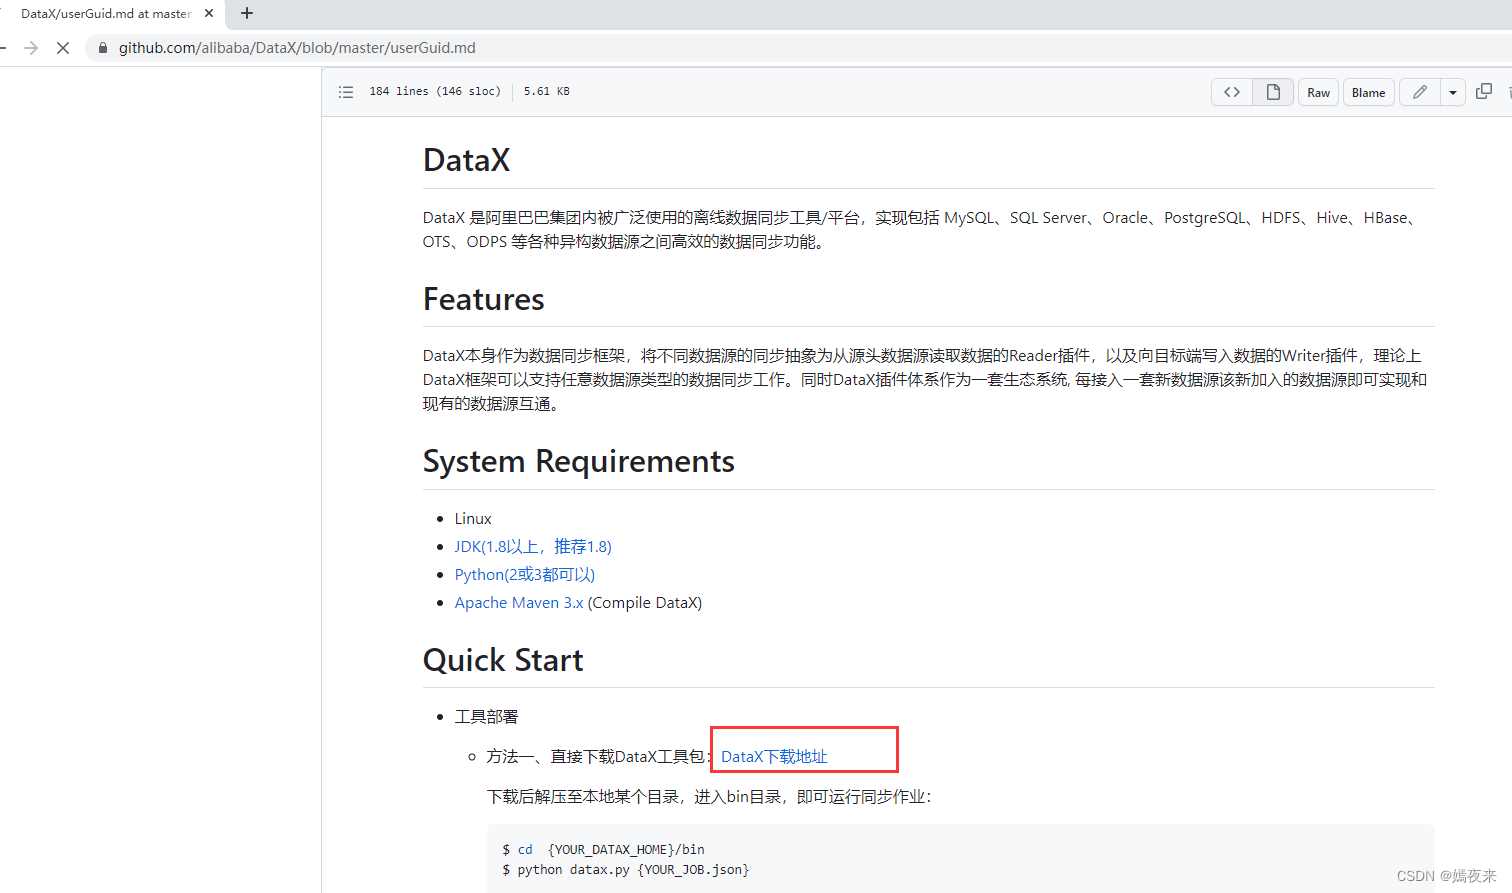Select the DataX/userGuid.md at master tab

(x=106, y=14)
